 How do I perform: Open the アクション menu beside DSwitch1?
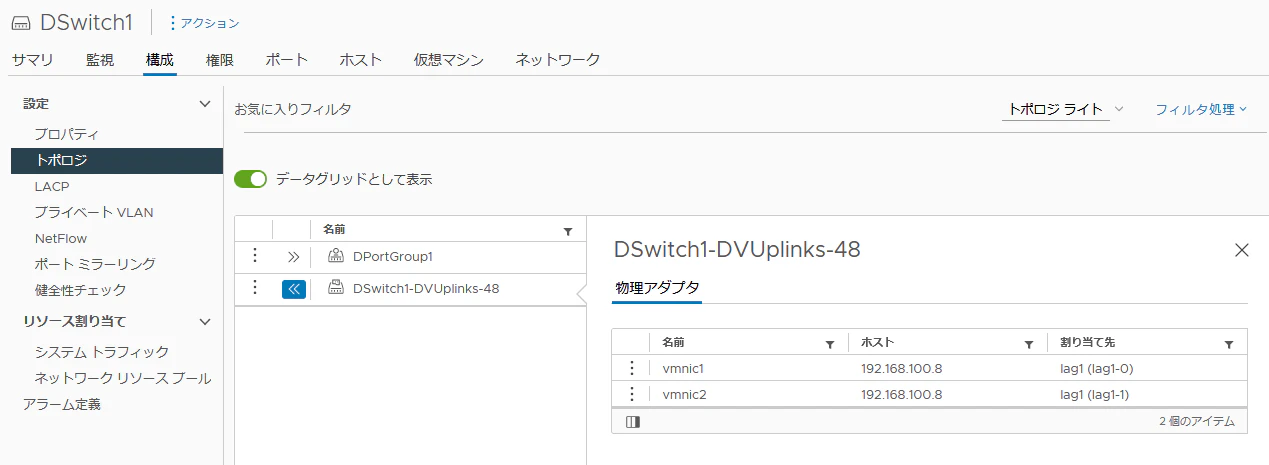(x=204, y=23)
